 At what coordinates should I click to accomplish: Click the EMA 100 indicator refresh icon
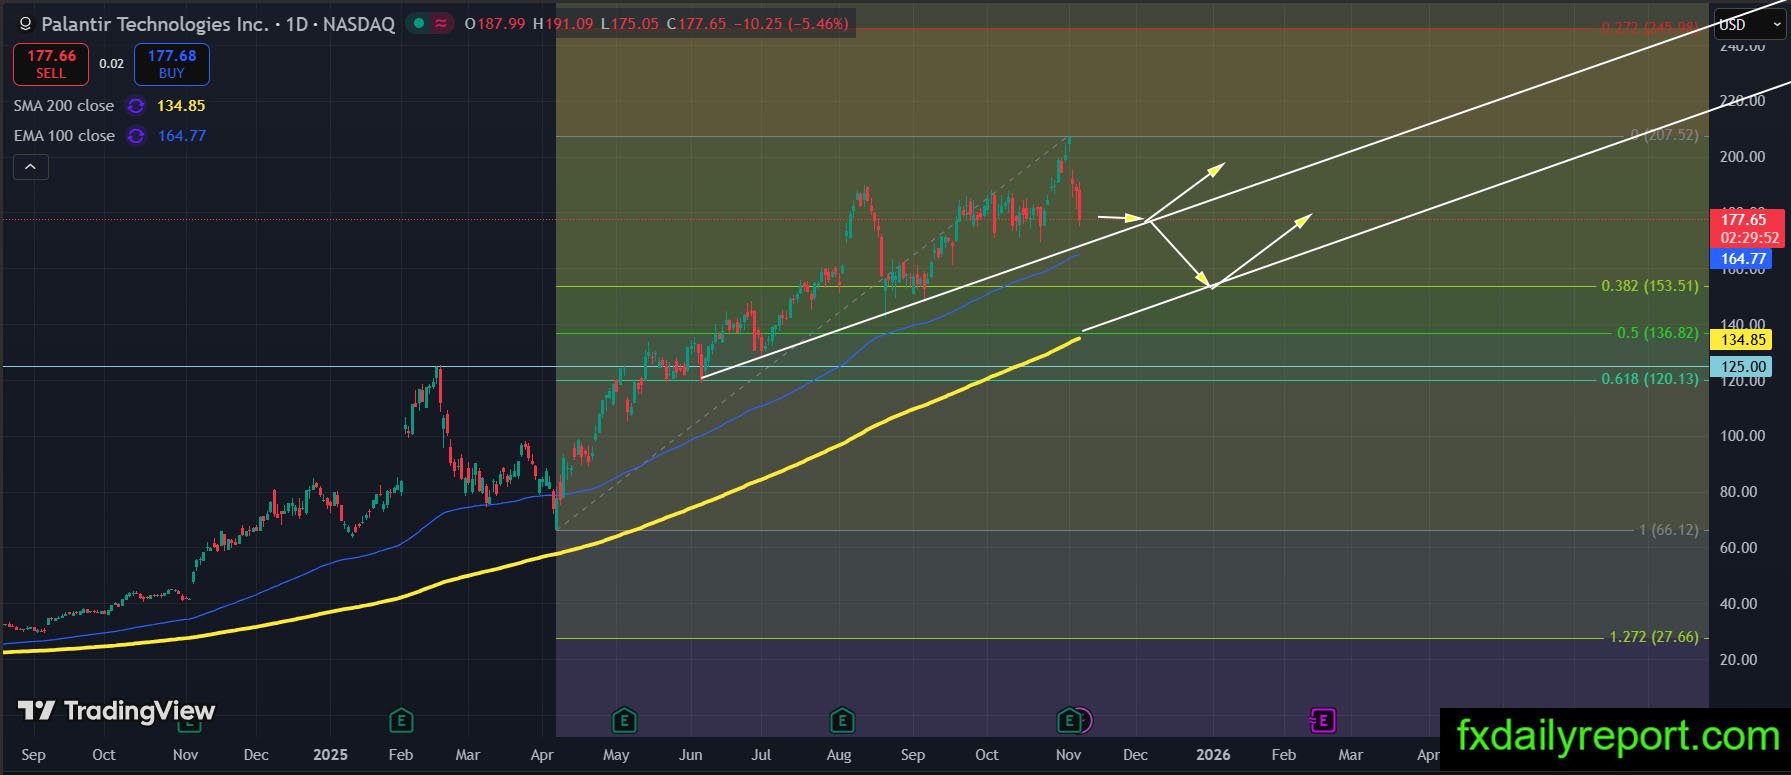(136, 136)
